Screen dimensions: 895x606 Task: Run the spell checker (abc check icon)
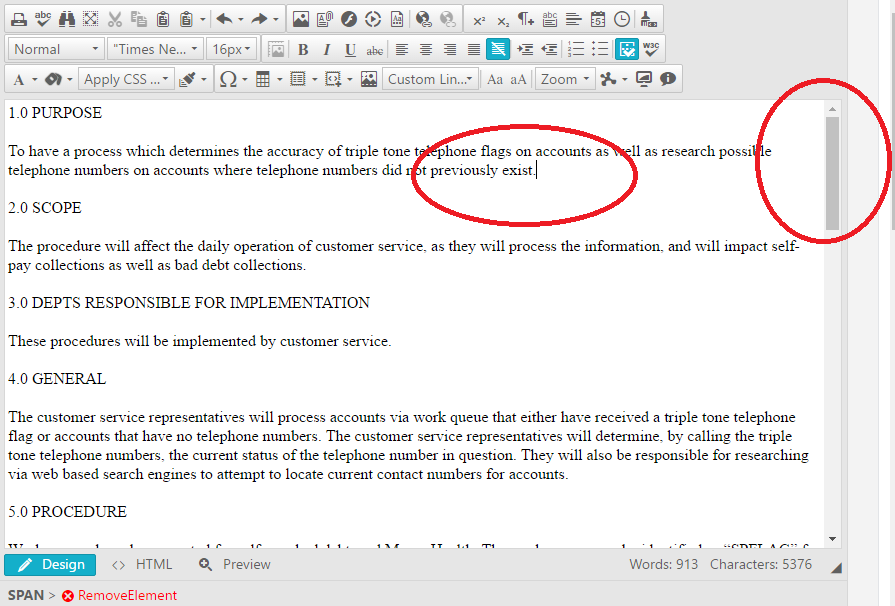tap(43, 19)
